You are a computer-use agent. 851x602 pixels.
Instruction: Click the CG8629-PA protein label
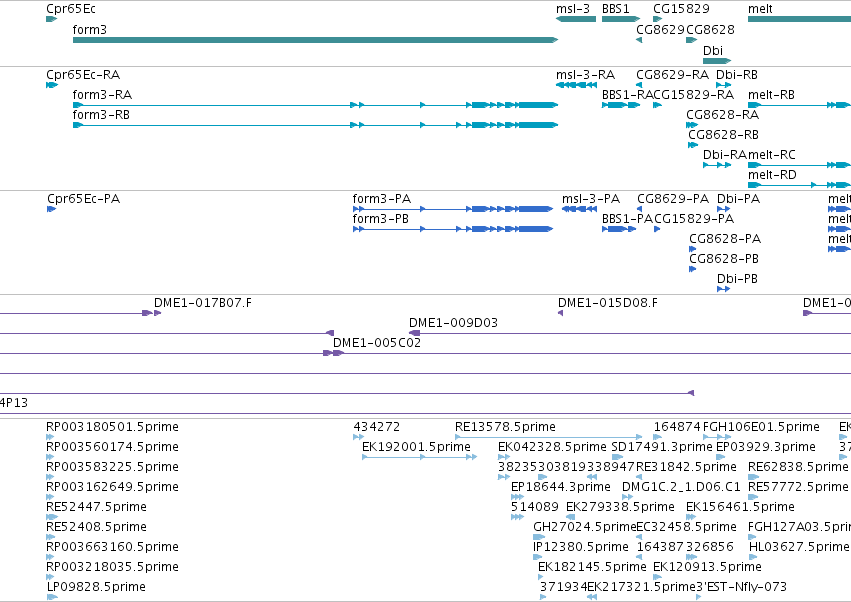click(x=673, y=199)
